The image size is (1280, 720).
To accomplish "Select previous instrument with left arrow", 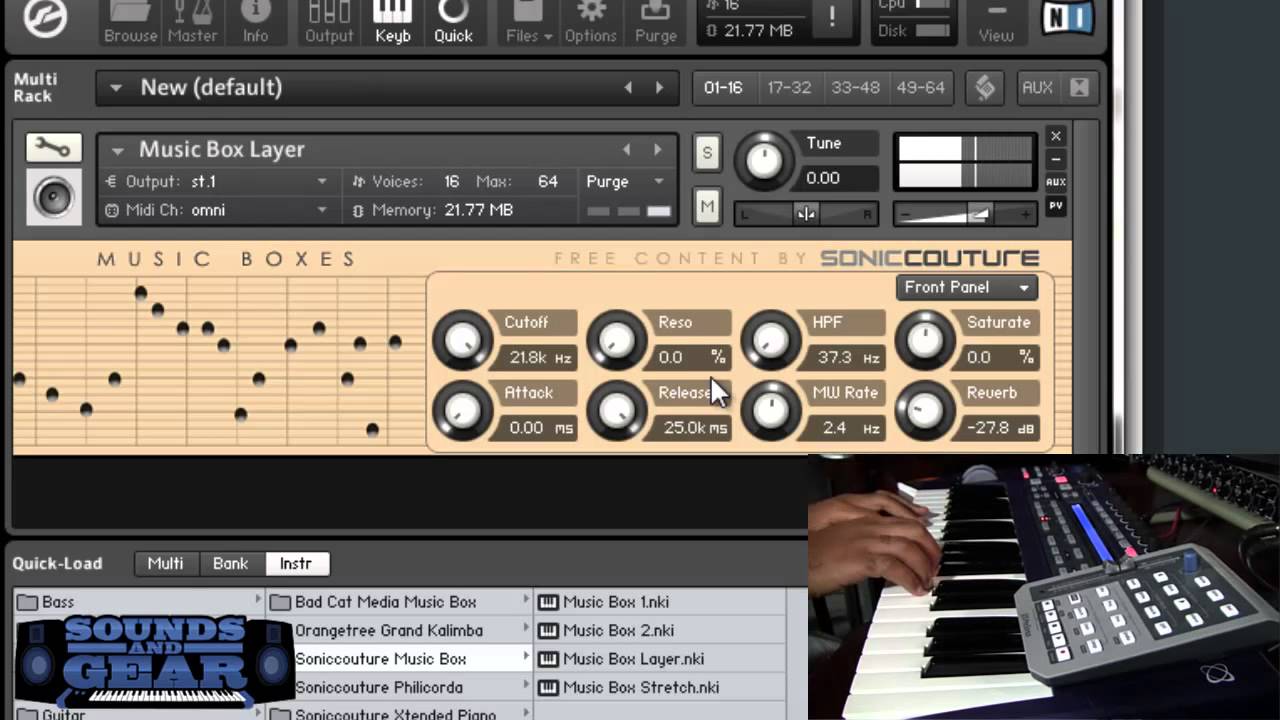I will pos(627,150).
